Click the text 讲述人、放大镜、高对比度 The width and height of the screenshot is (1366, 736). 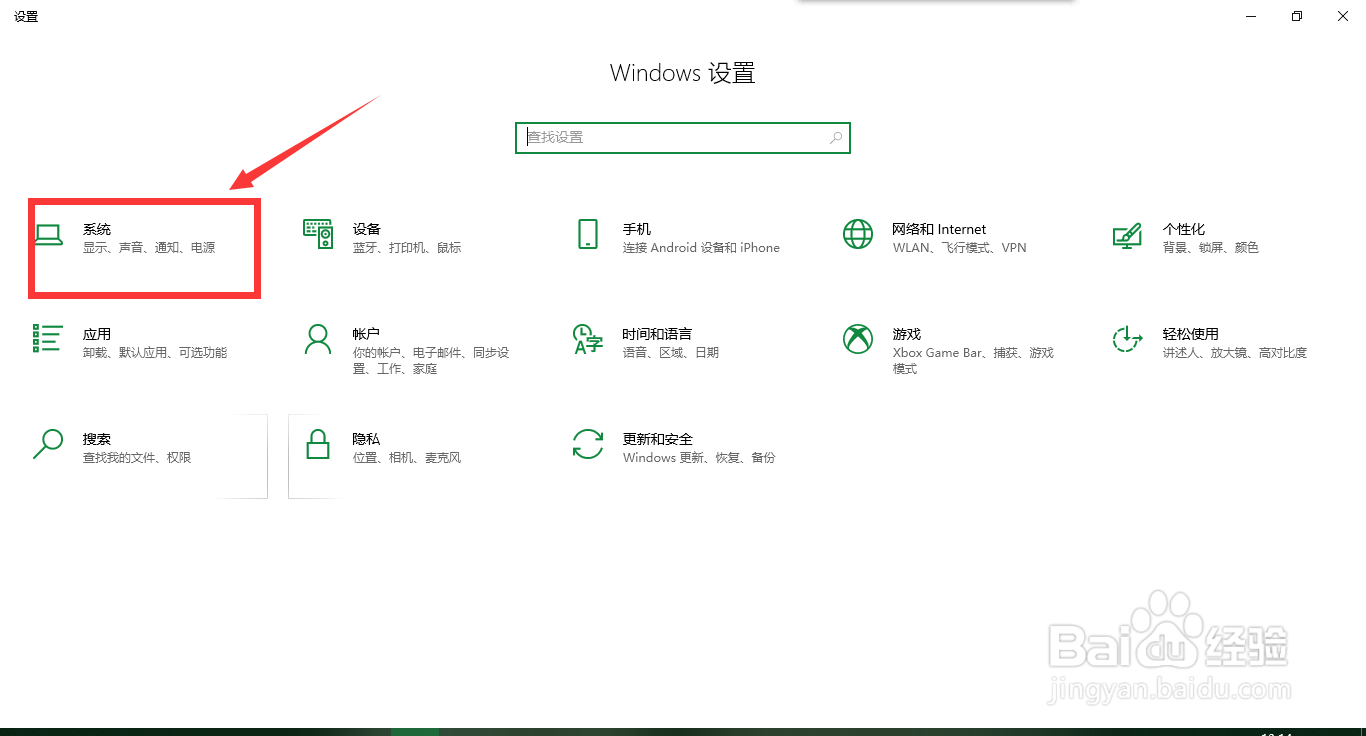tap(1235, 353)
